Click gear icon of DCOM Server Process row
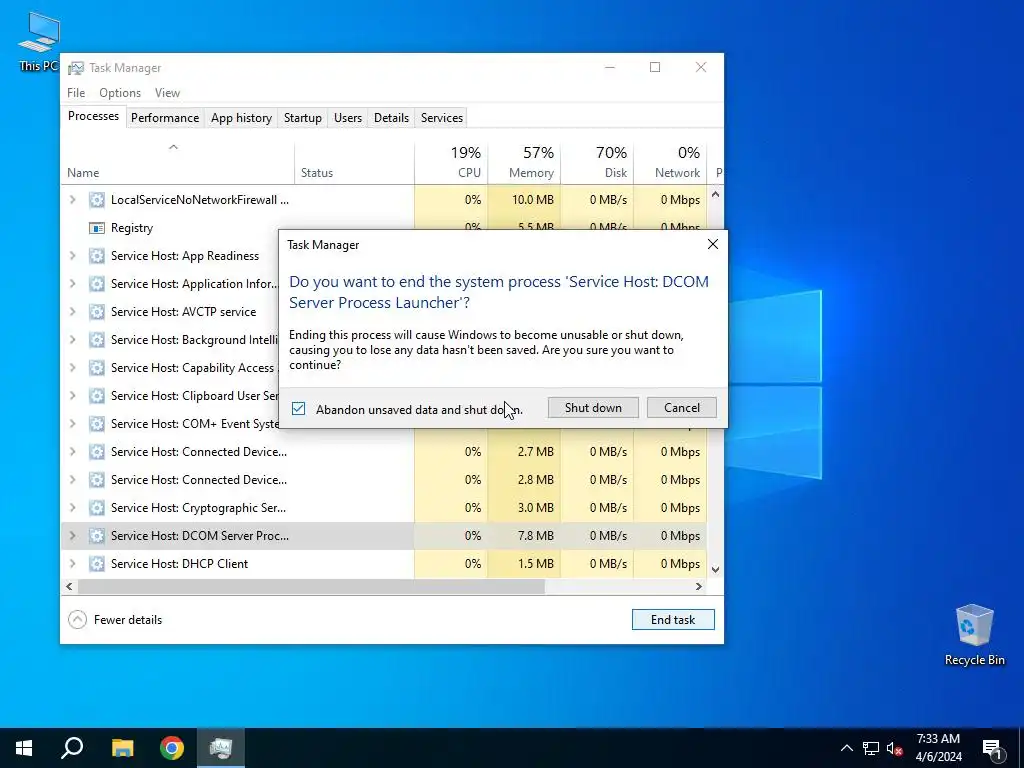This screenshot has height=768, width=1024. coord(97,536)
